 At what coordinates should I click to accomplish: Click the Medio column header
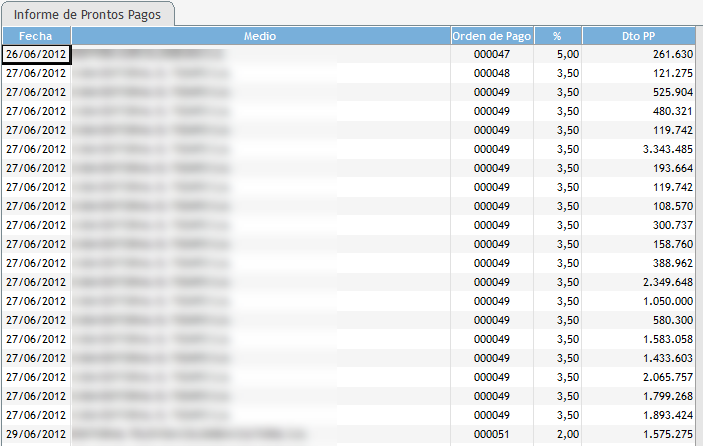(x=260, y=36)
